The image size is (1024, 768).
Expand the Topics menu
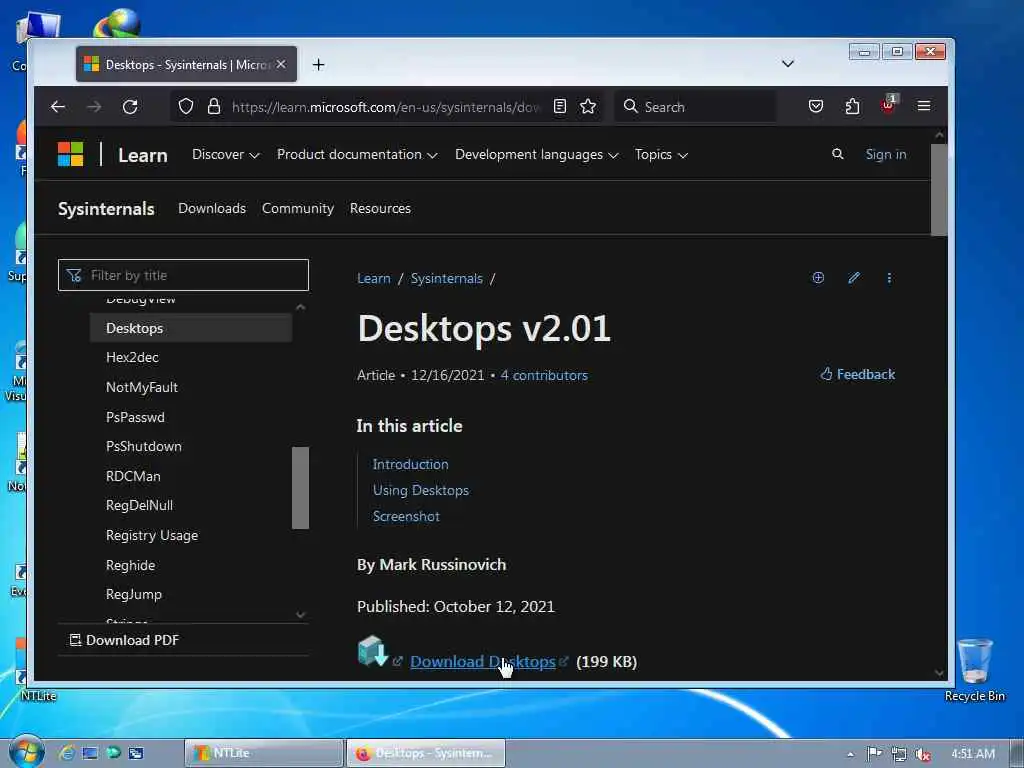pyautogui.click(x=661, y=155)
